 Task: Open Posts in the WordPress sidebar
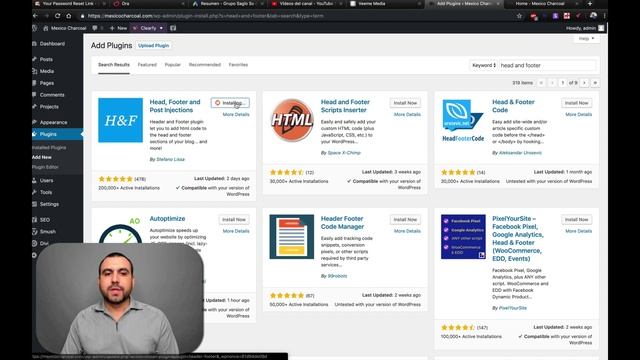(x=46, y=59)
